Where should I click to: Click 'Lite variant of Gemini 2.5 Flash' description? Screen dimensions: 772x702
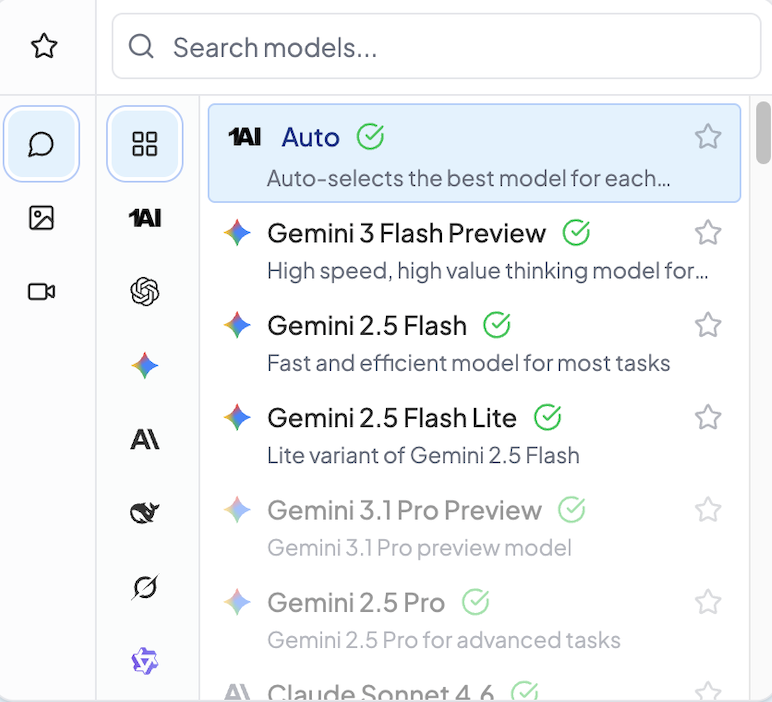pos(423,455)
